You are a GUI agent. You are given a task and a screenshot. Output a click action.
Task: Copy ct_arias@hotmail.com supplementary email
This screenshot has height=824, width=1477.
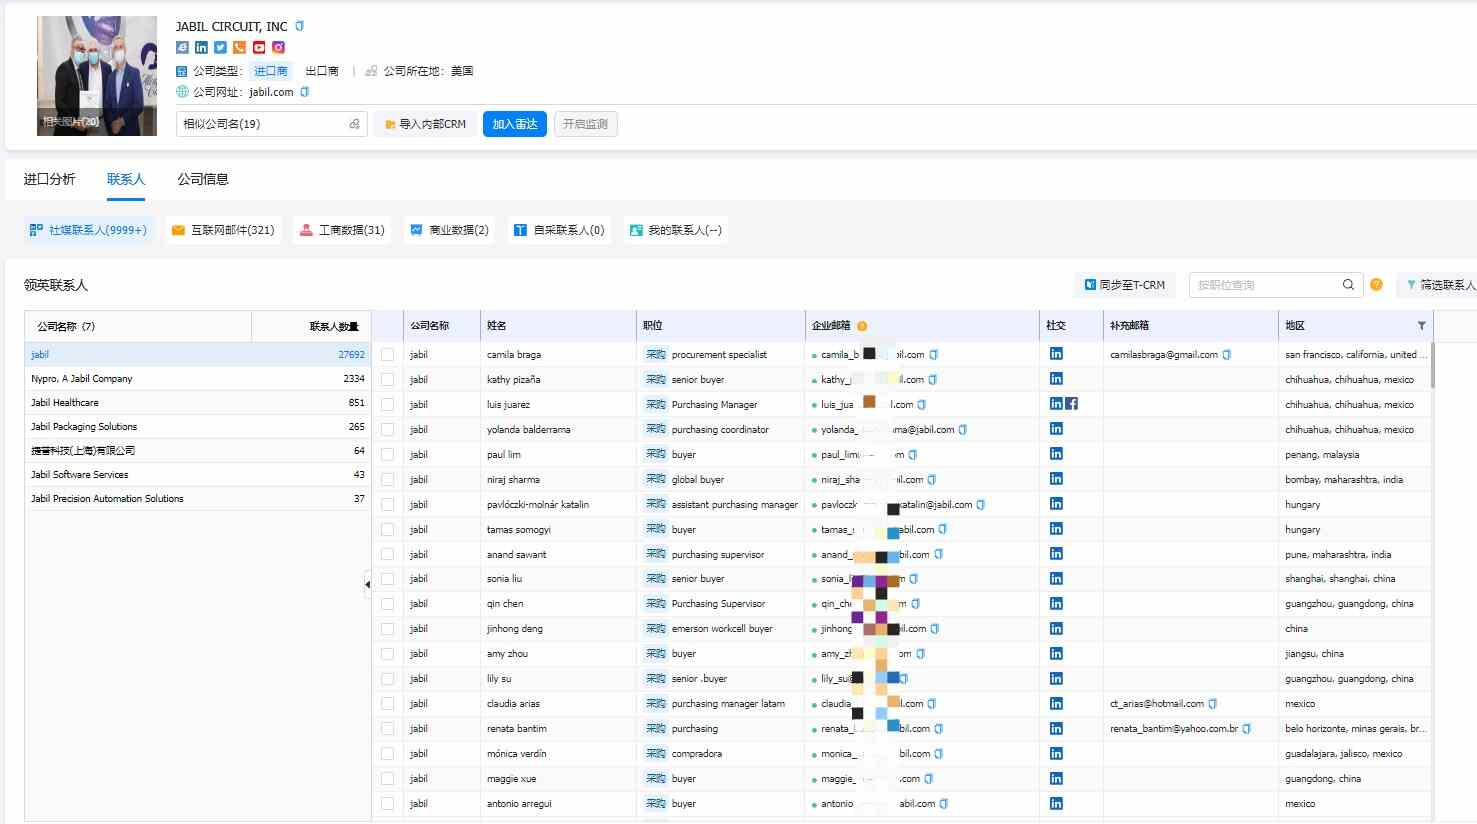[1213, 704]
